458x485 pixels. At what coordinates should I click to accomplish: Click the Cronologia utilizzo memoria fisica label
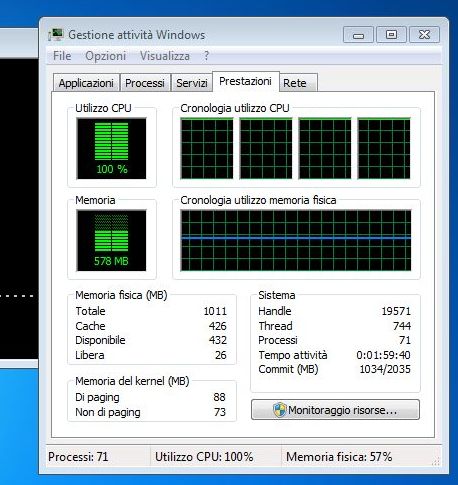coord(258,200)
